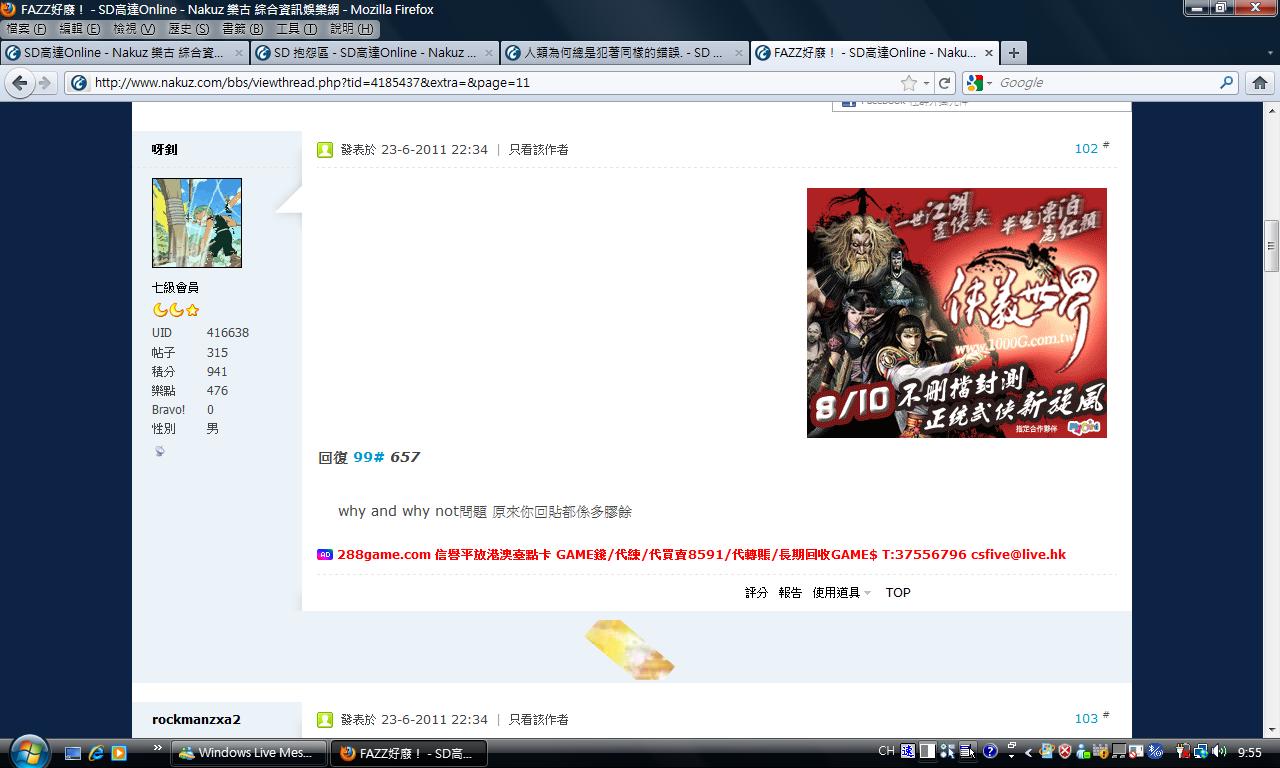Select the FAZZ好廢 Firefox taskbar button
The height and width of the screenshot is (768, 1280).
click(x=408, y=753)
